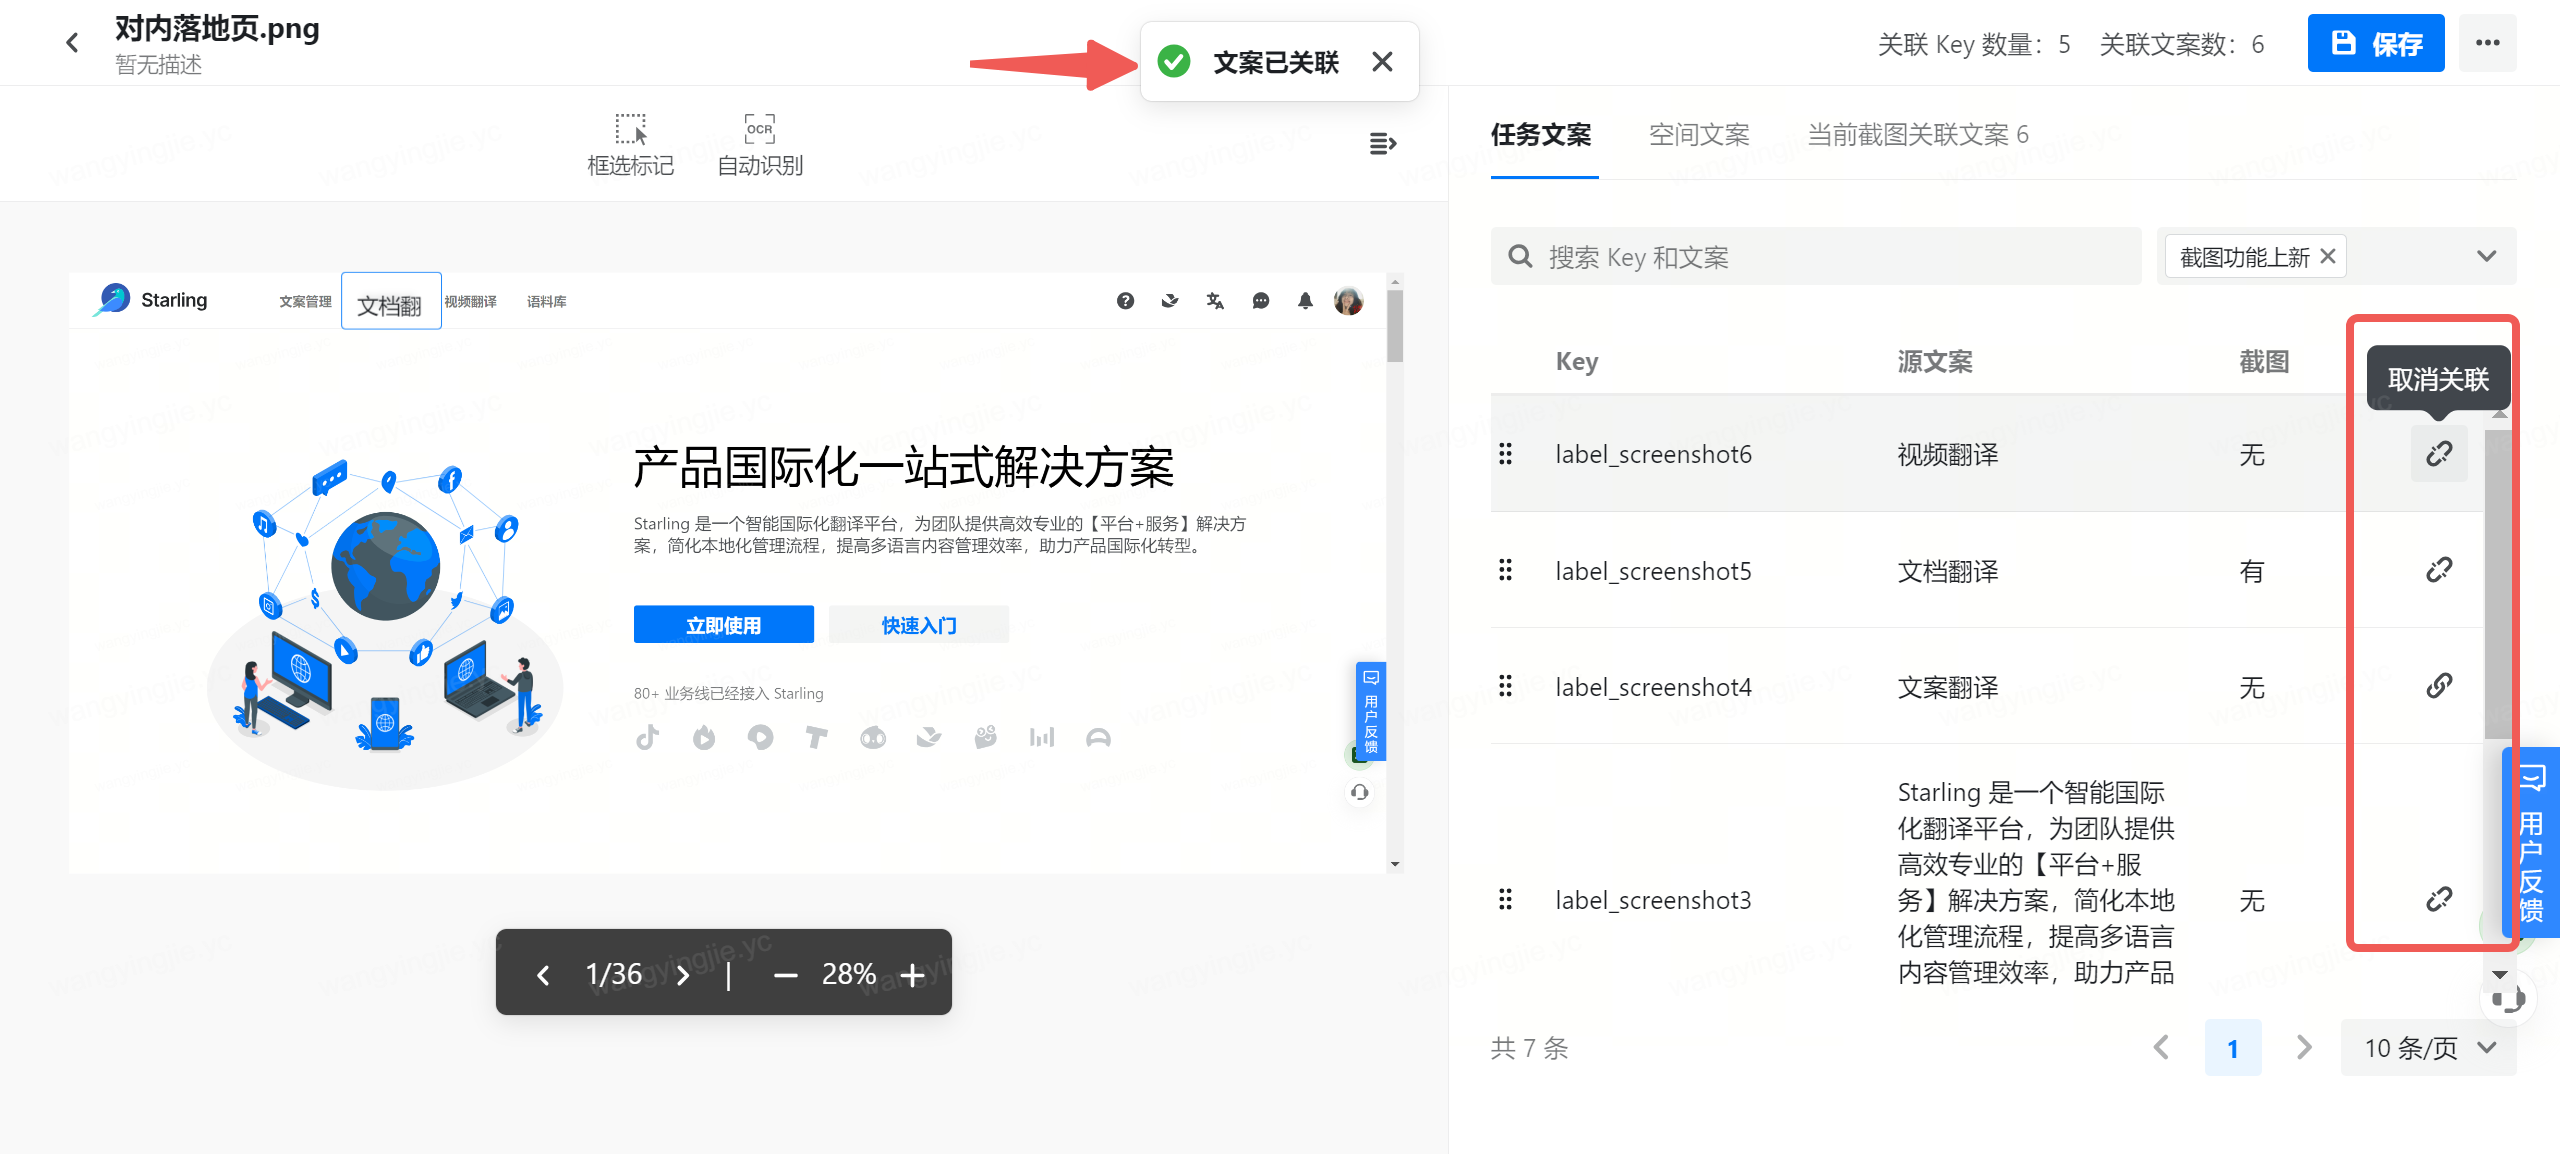Switch to the 空间文案 tab

tap(1698, 135)
